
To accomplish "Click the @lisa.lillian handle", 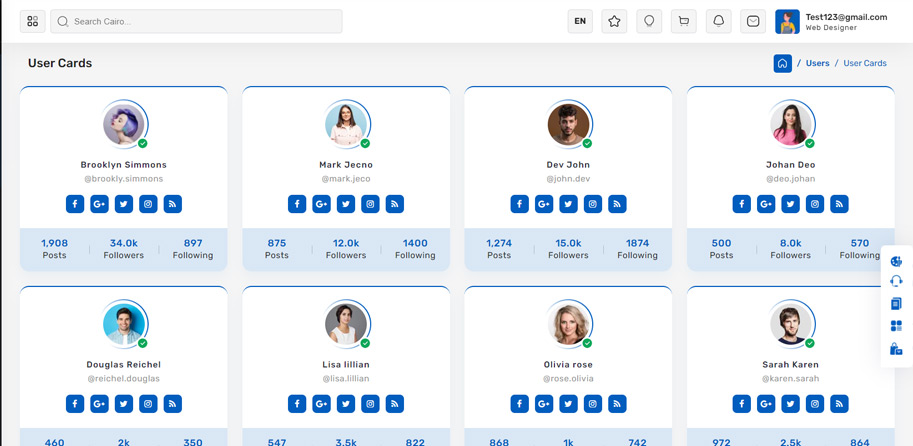I will tap(346, 378).
